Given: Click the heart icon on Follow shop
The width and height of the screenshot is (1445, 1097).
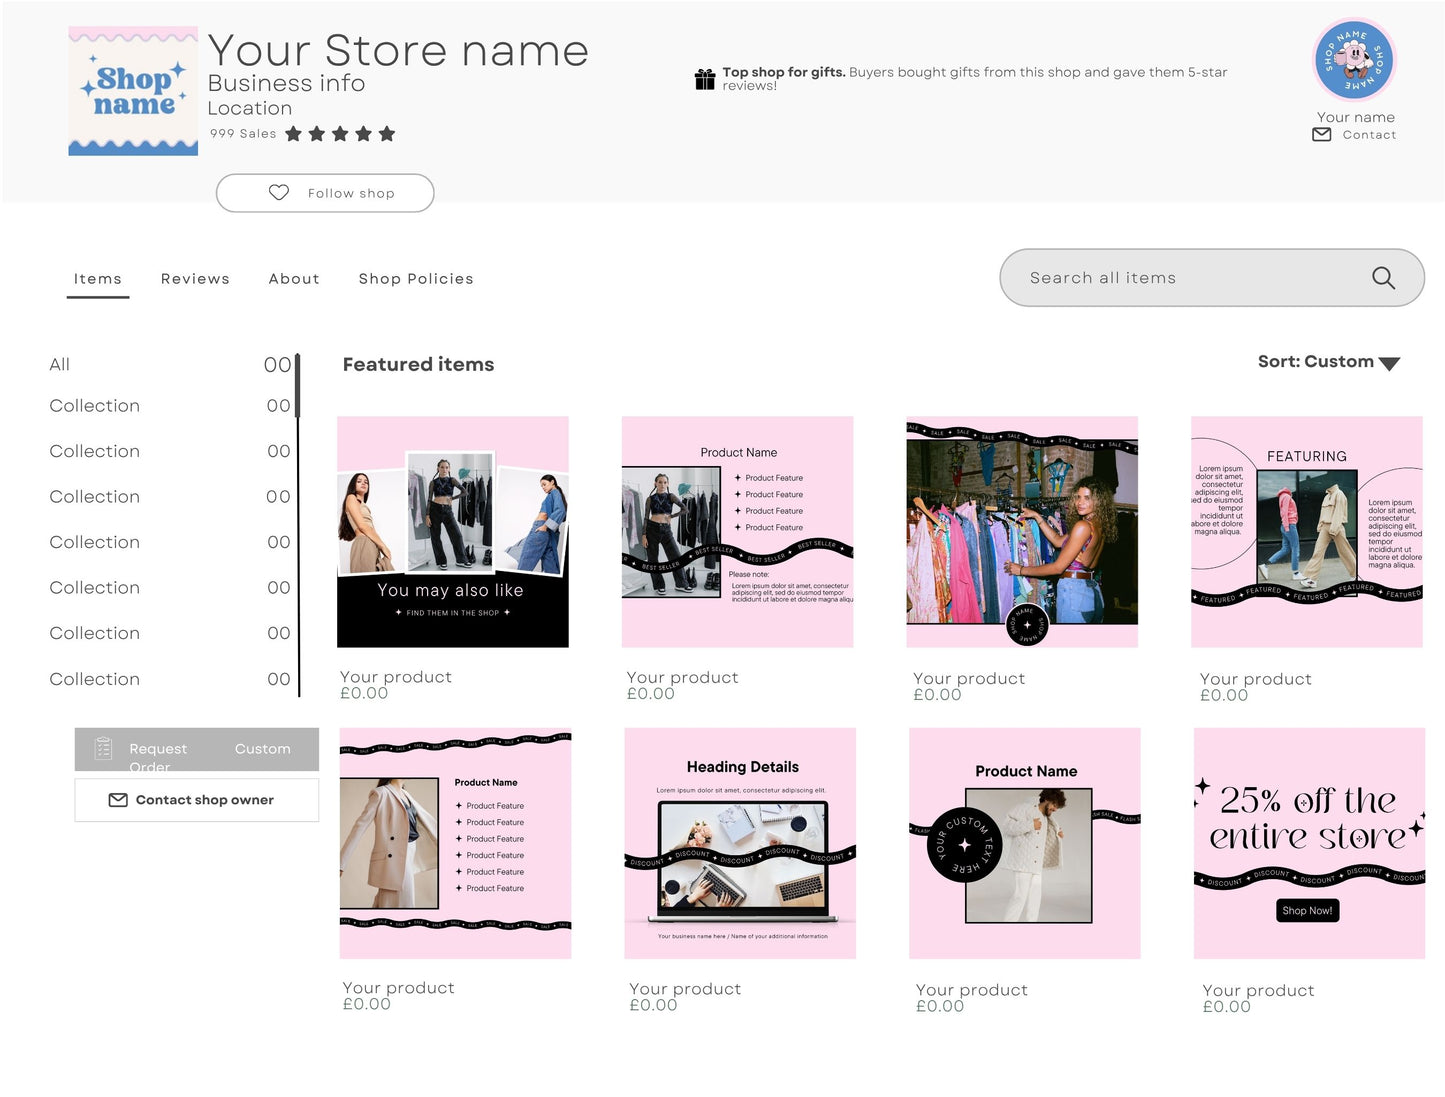Looking at the screenshot, I should pyautogui.click(x=278, y=192).
